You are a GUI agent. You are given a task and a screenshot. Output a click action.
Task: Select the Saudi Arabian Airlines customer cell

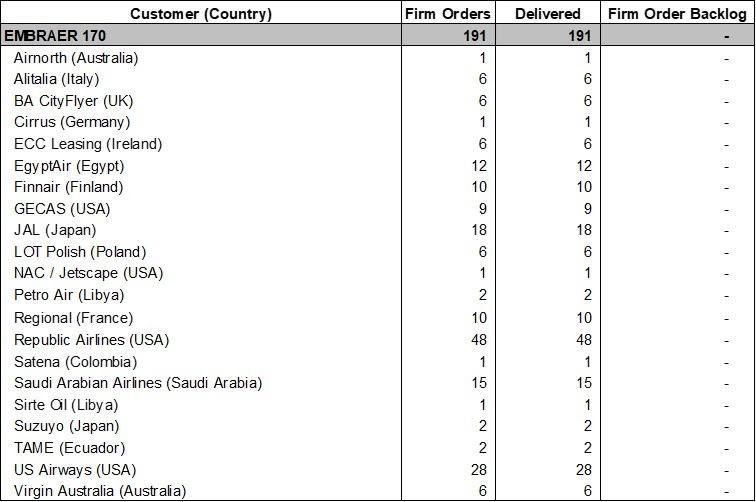(137, 383)
